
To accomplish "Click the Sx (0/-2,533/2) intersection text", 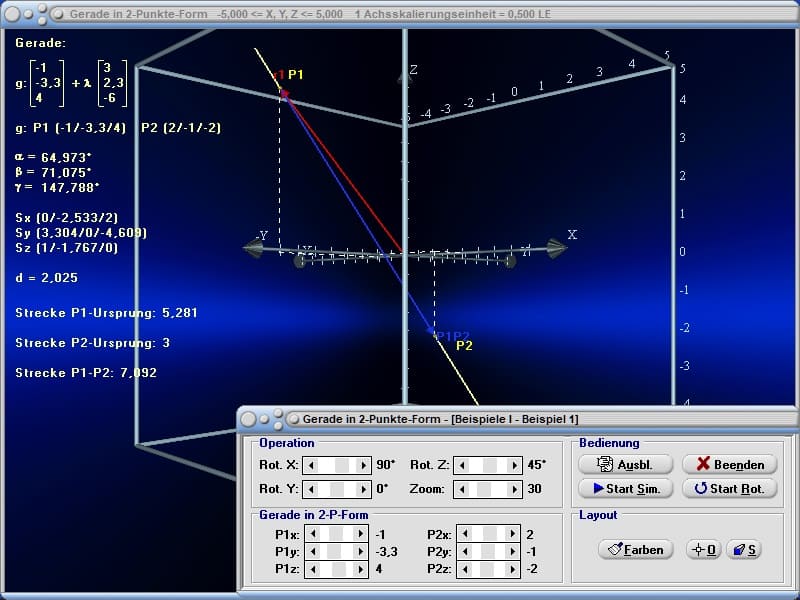I will [66, 217].
